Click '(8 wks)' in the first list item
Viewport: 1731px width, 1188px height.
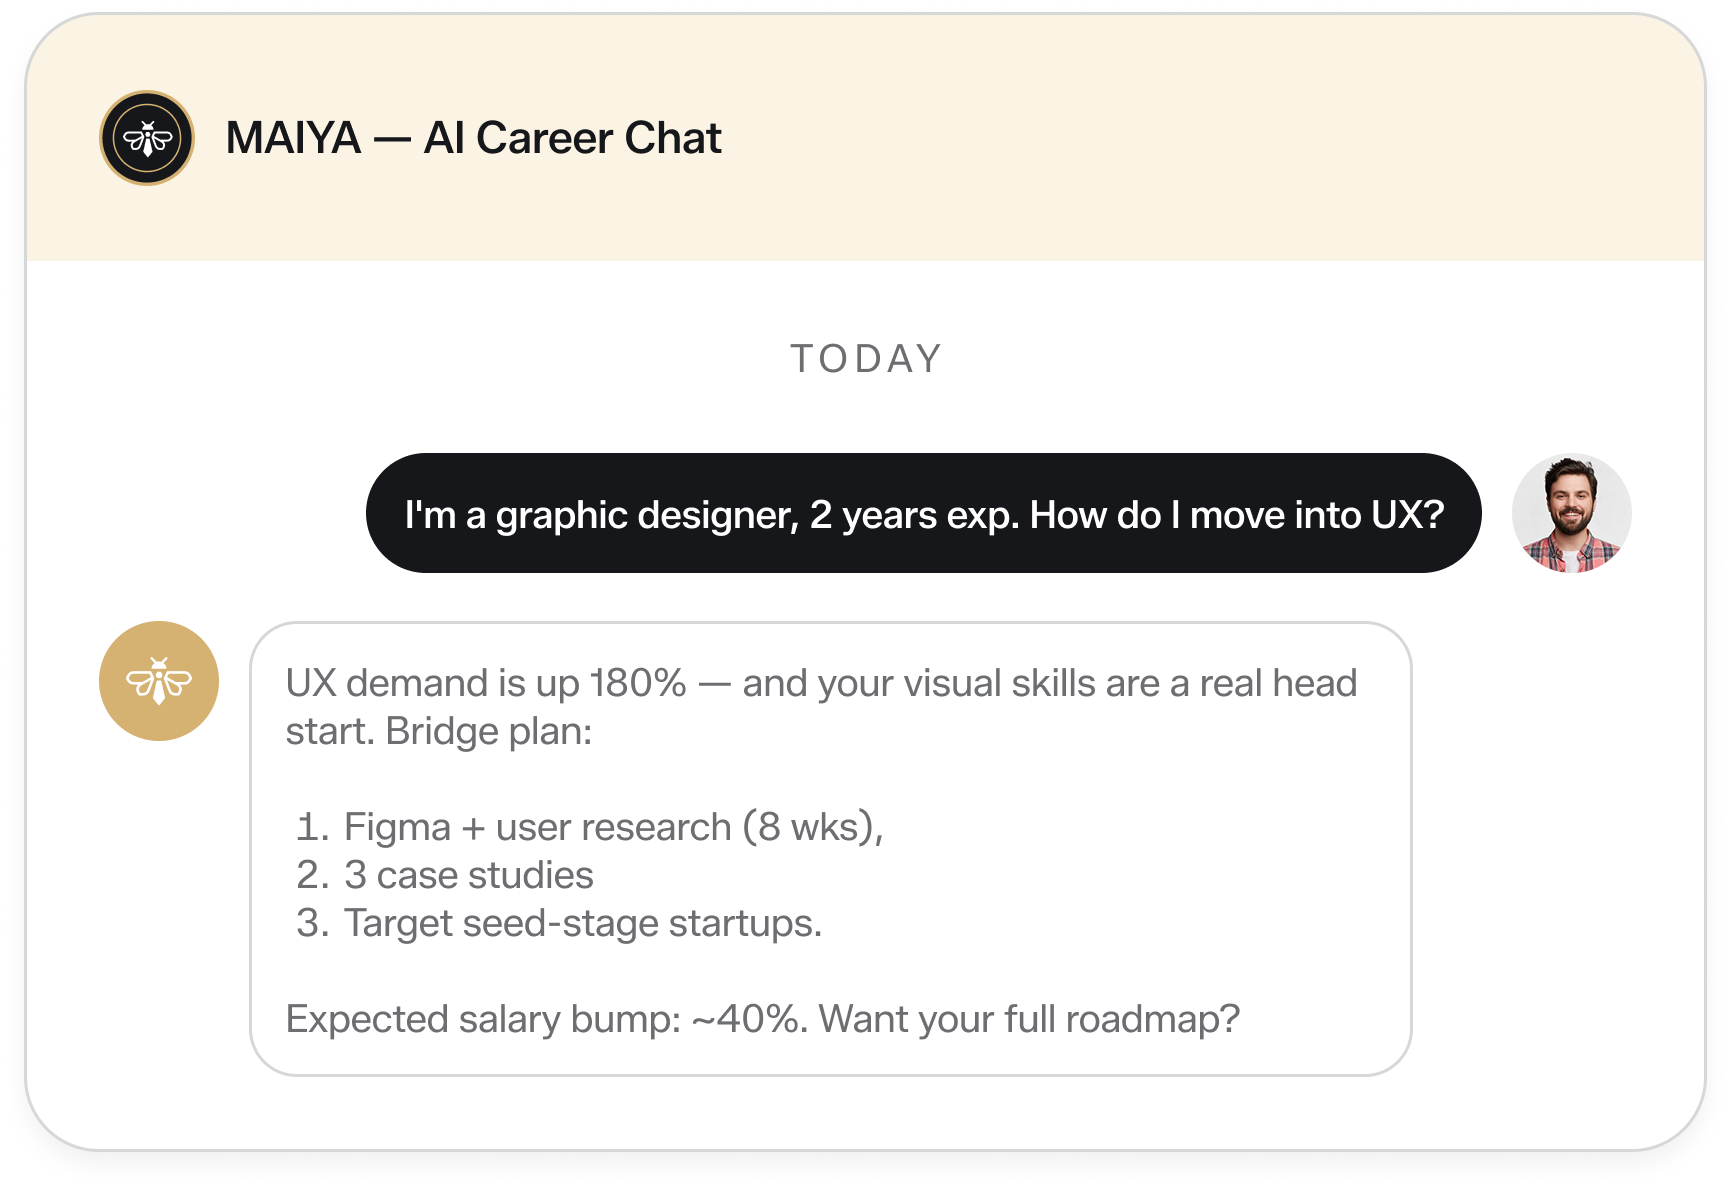(813, 827)
